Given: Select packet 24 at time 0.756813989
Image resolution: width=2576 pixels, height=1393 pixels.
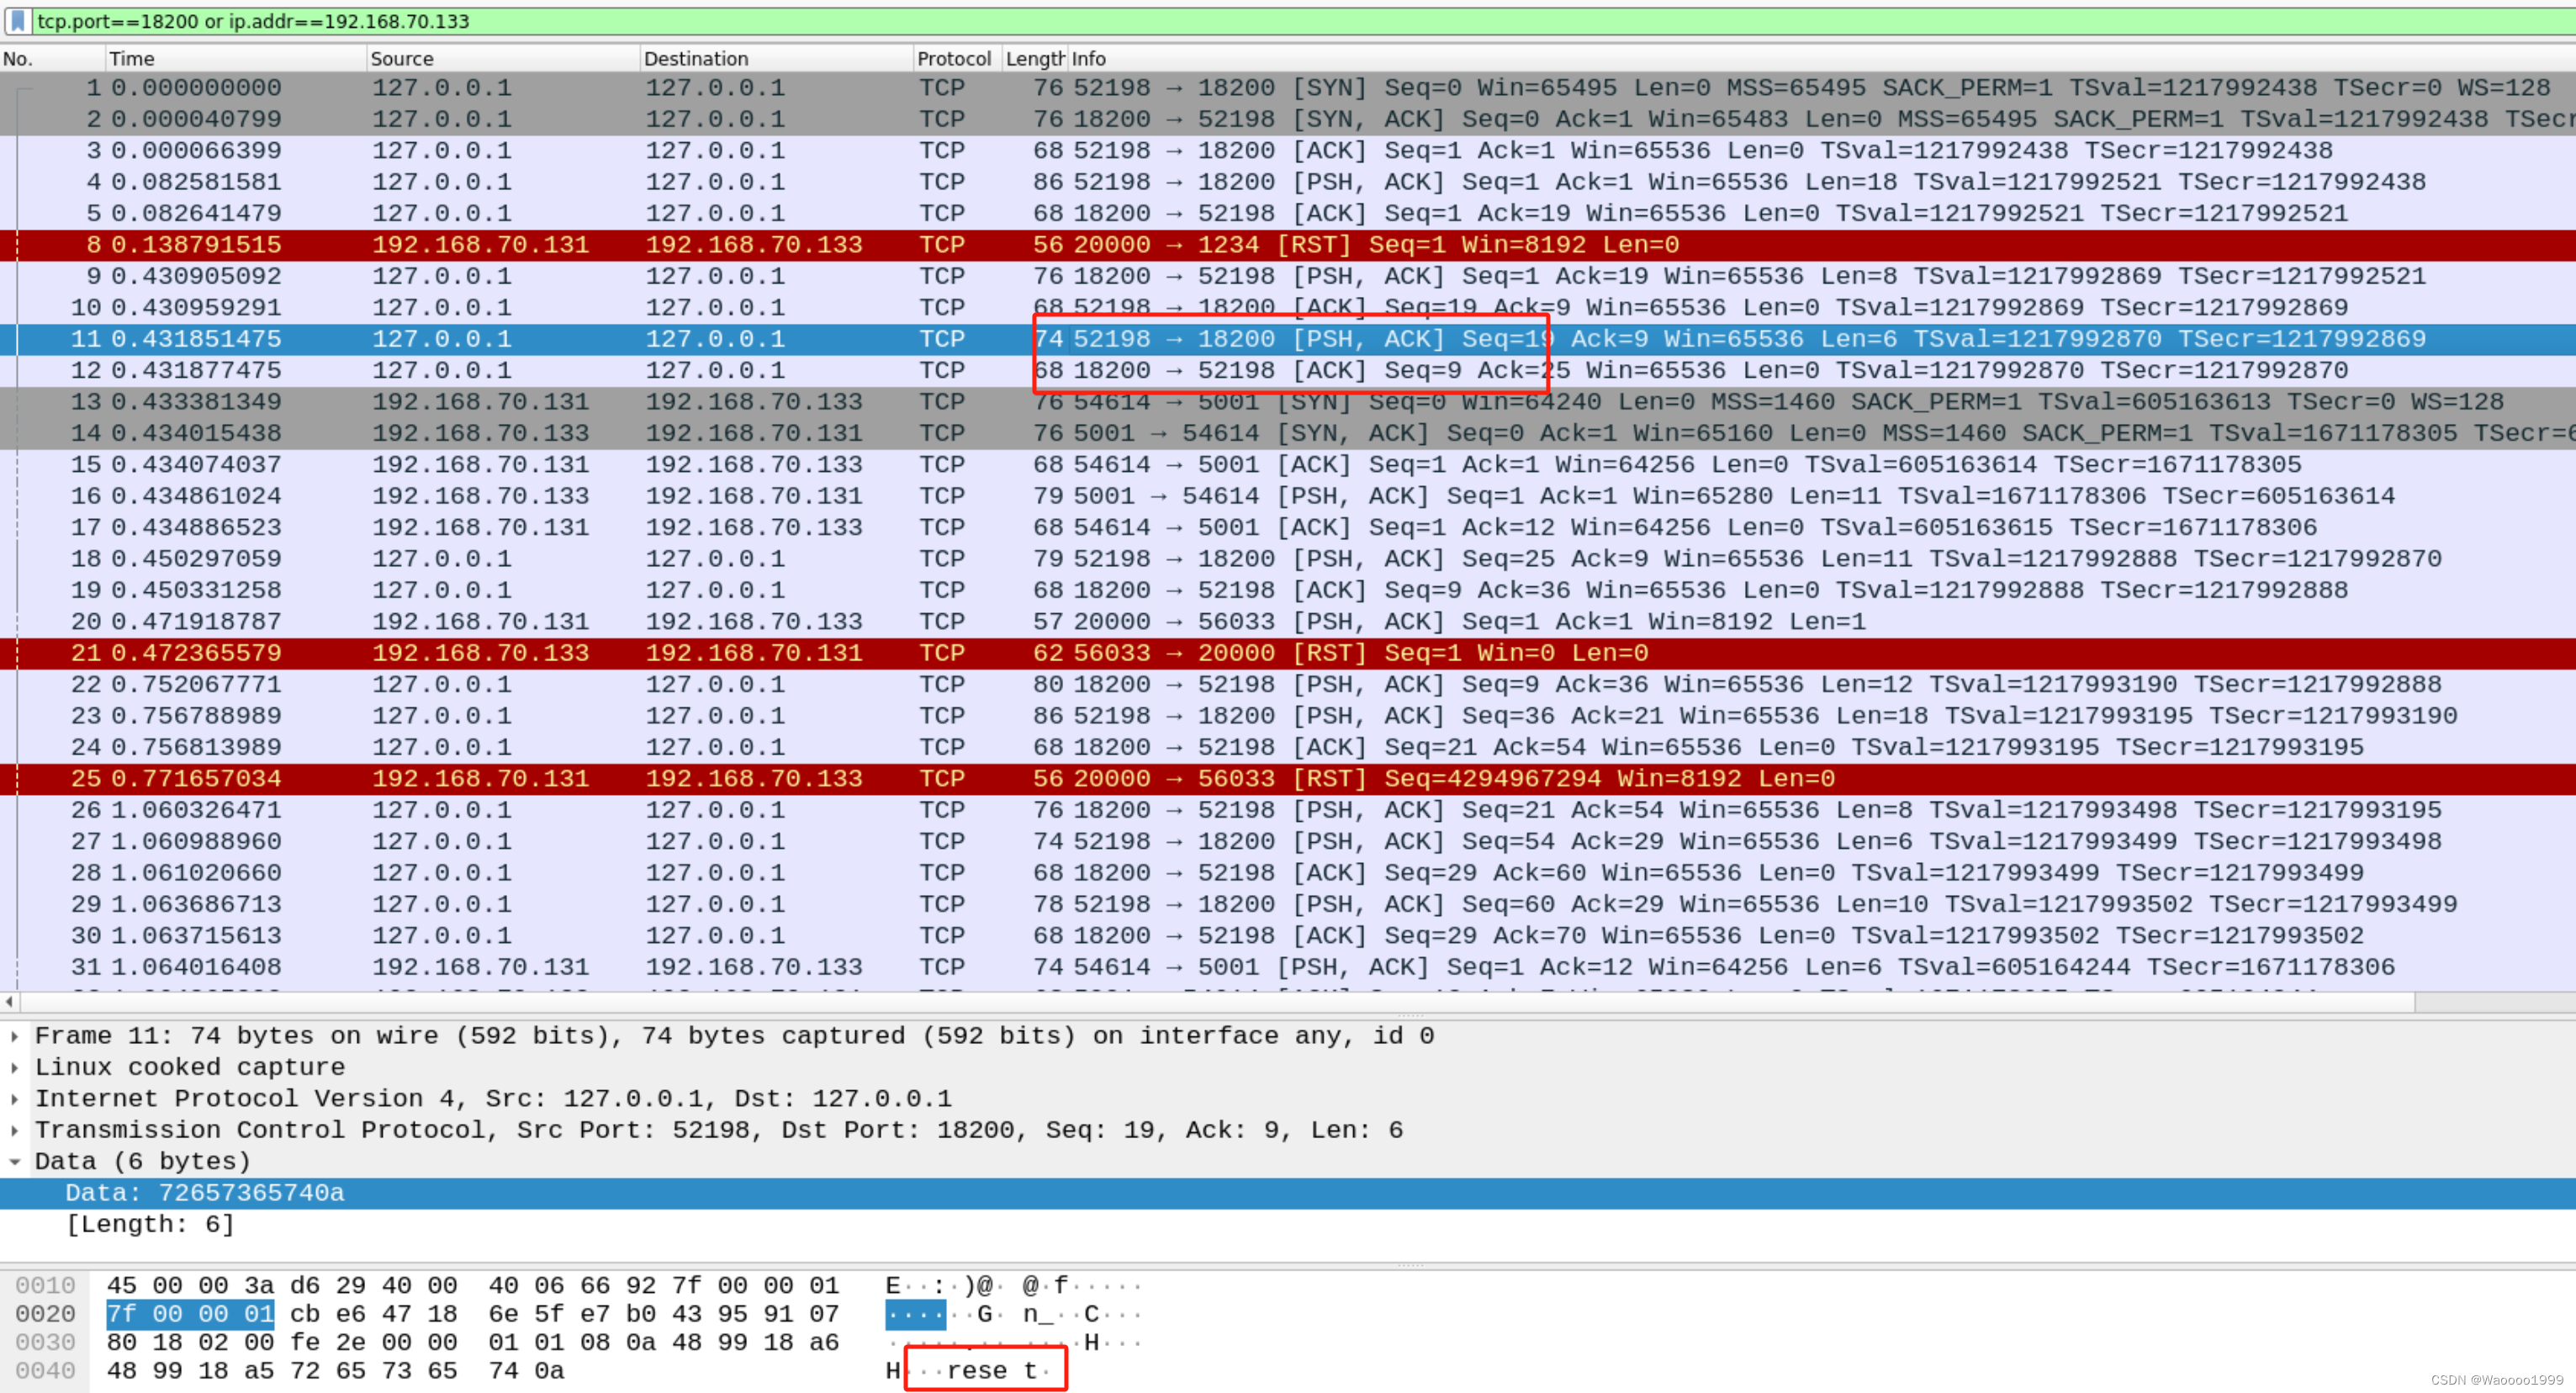Looking at the screenshot, I should tap(1288, 747).
